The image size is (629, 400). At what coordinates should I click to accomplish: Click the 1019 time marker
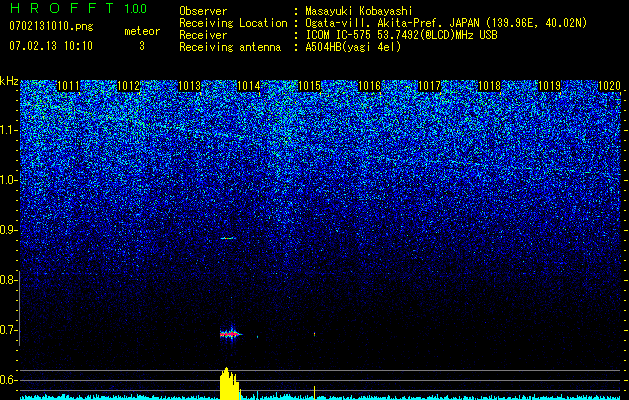(x=549, y=86)
